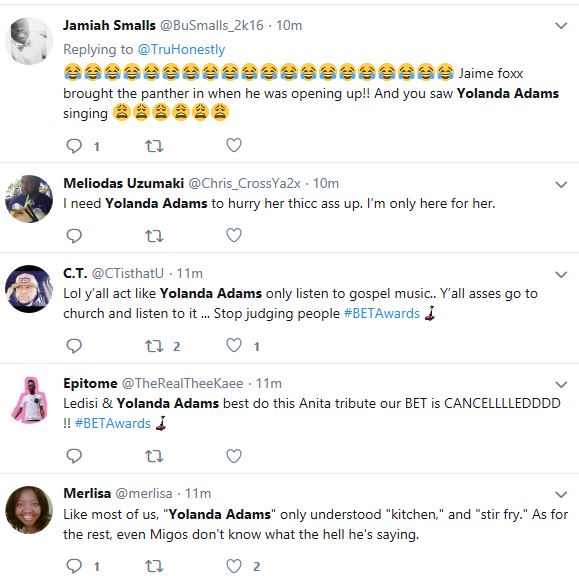The image size is (579, 576).
Task: Like Jamiah Smalls' tweet
Action: [x=234, y=145]
